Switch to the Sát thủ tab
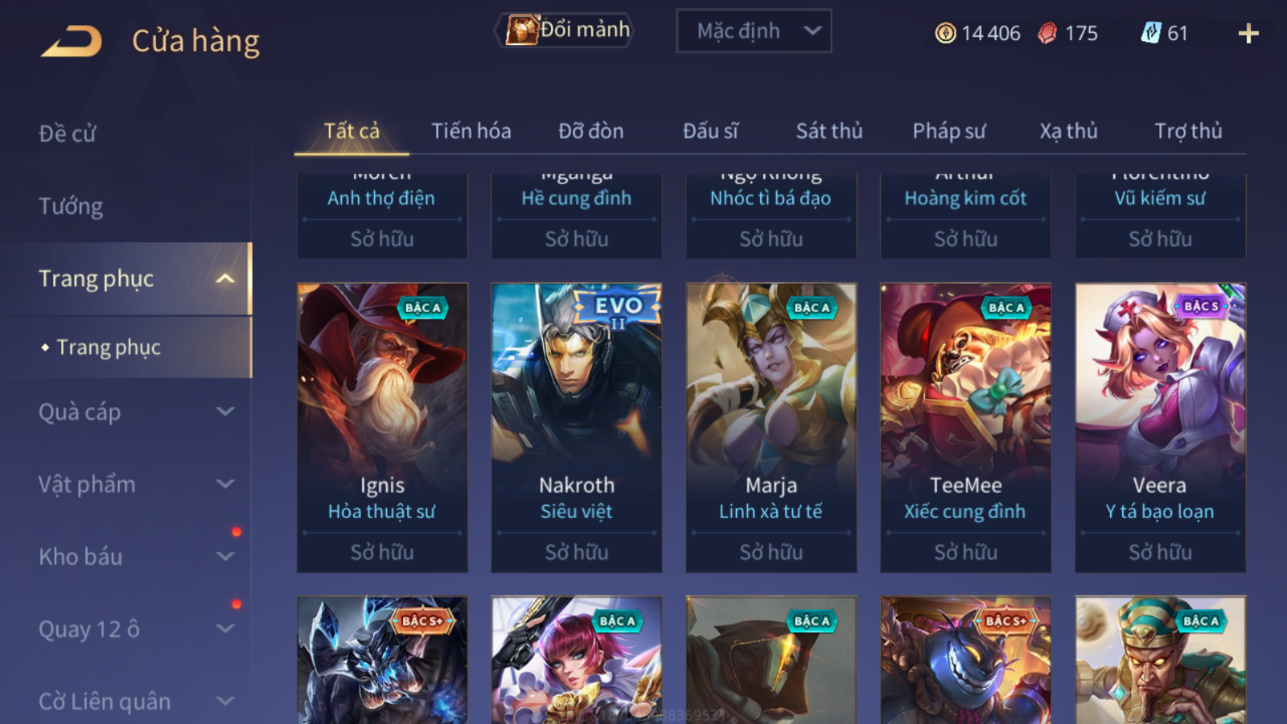The height and width of the screenshot is (724, 1287). (x=829, y=131)
